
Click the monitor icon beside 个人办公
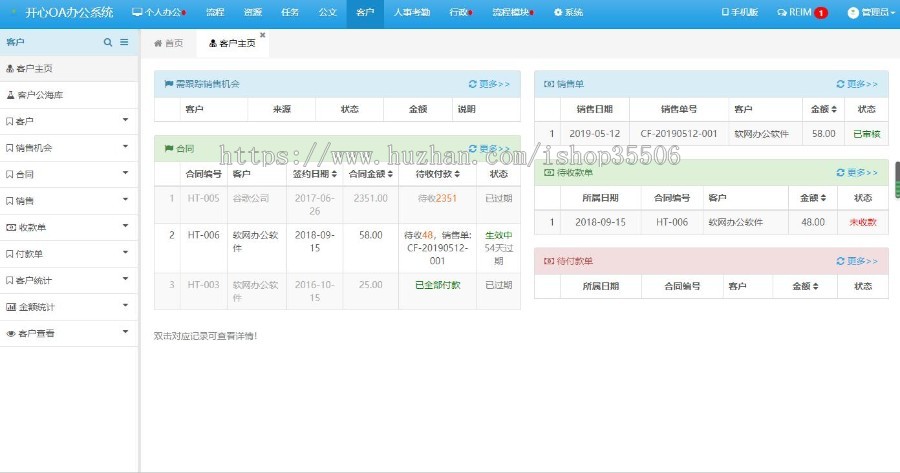[x=137, y=12]
